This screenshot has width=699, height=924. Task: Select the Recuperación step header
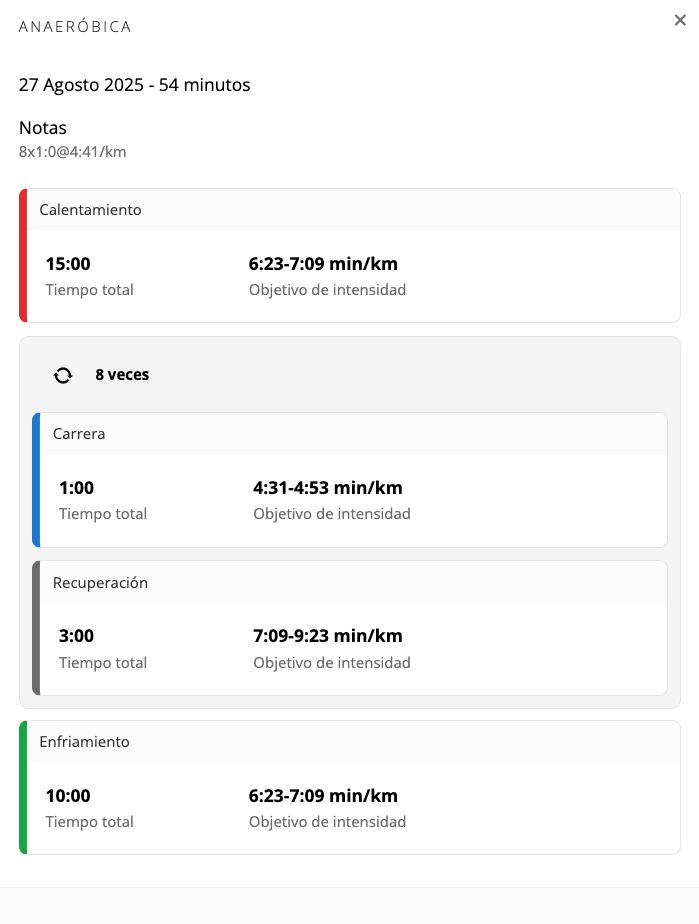[100, 582]
